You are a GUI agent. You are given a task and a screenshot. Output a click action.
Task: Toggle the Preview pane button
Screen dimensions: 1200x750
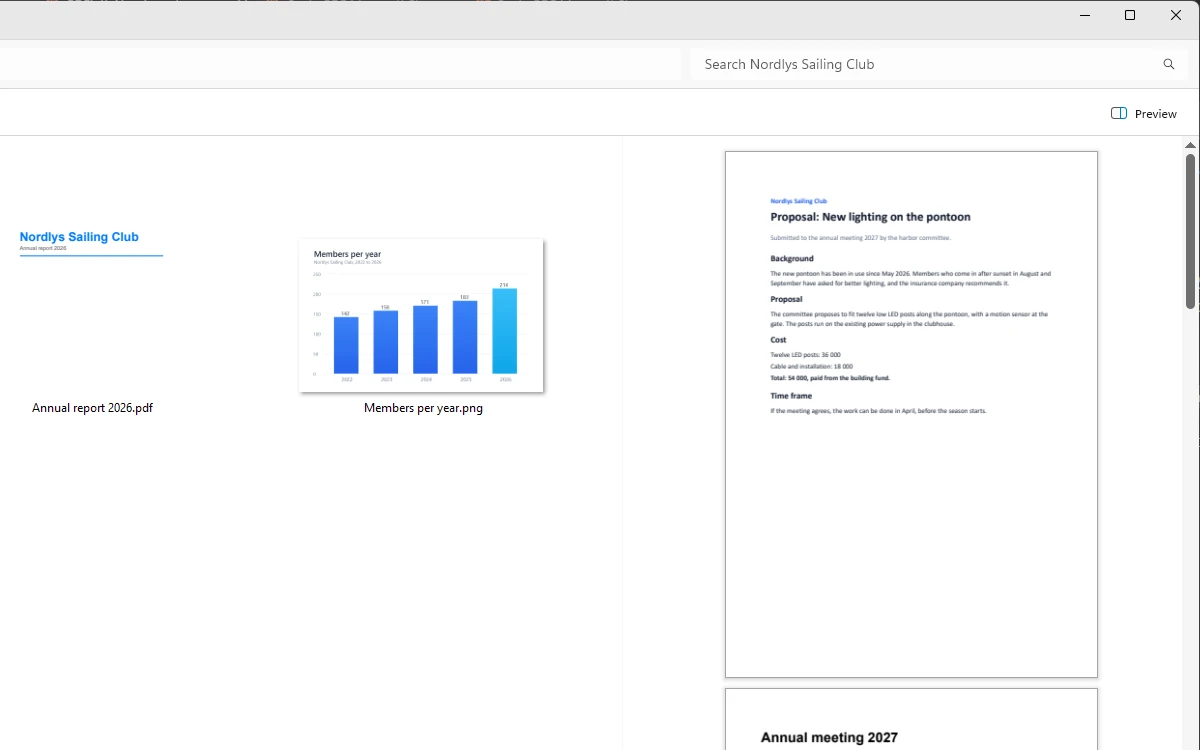[1144, 114]
